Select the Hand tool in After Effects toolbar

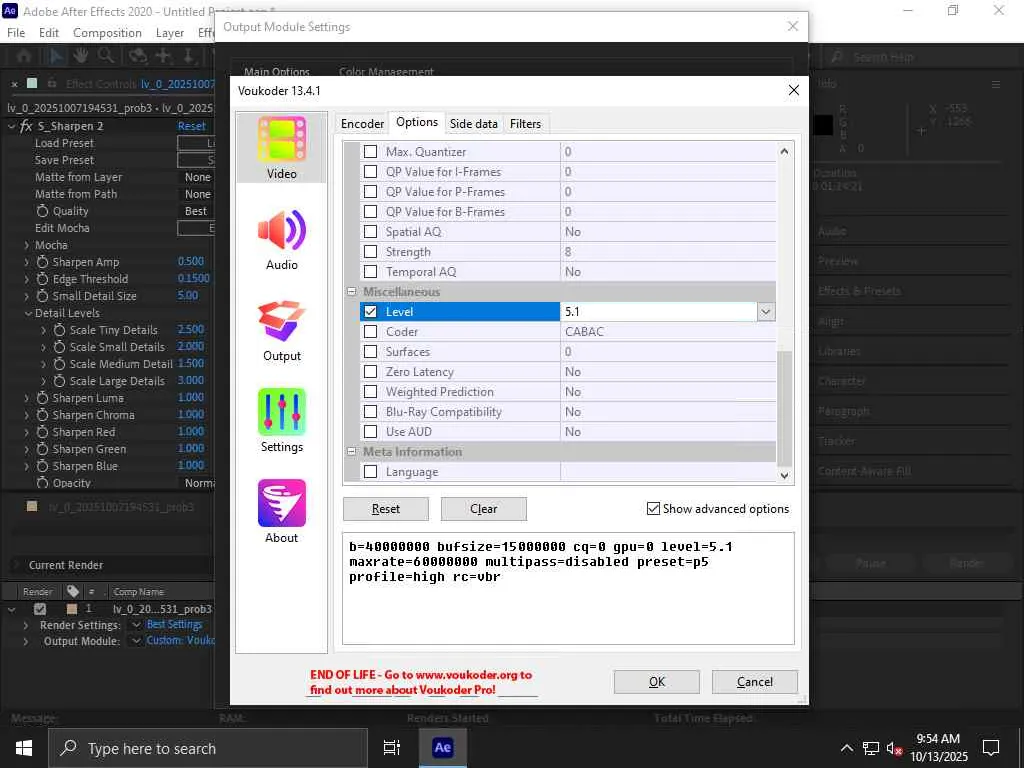coord(80,56)
